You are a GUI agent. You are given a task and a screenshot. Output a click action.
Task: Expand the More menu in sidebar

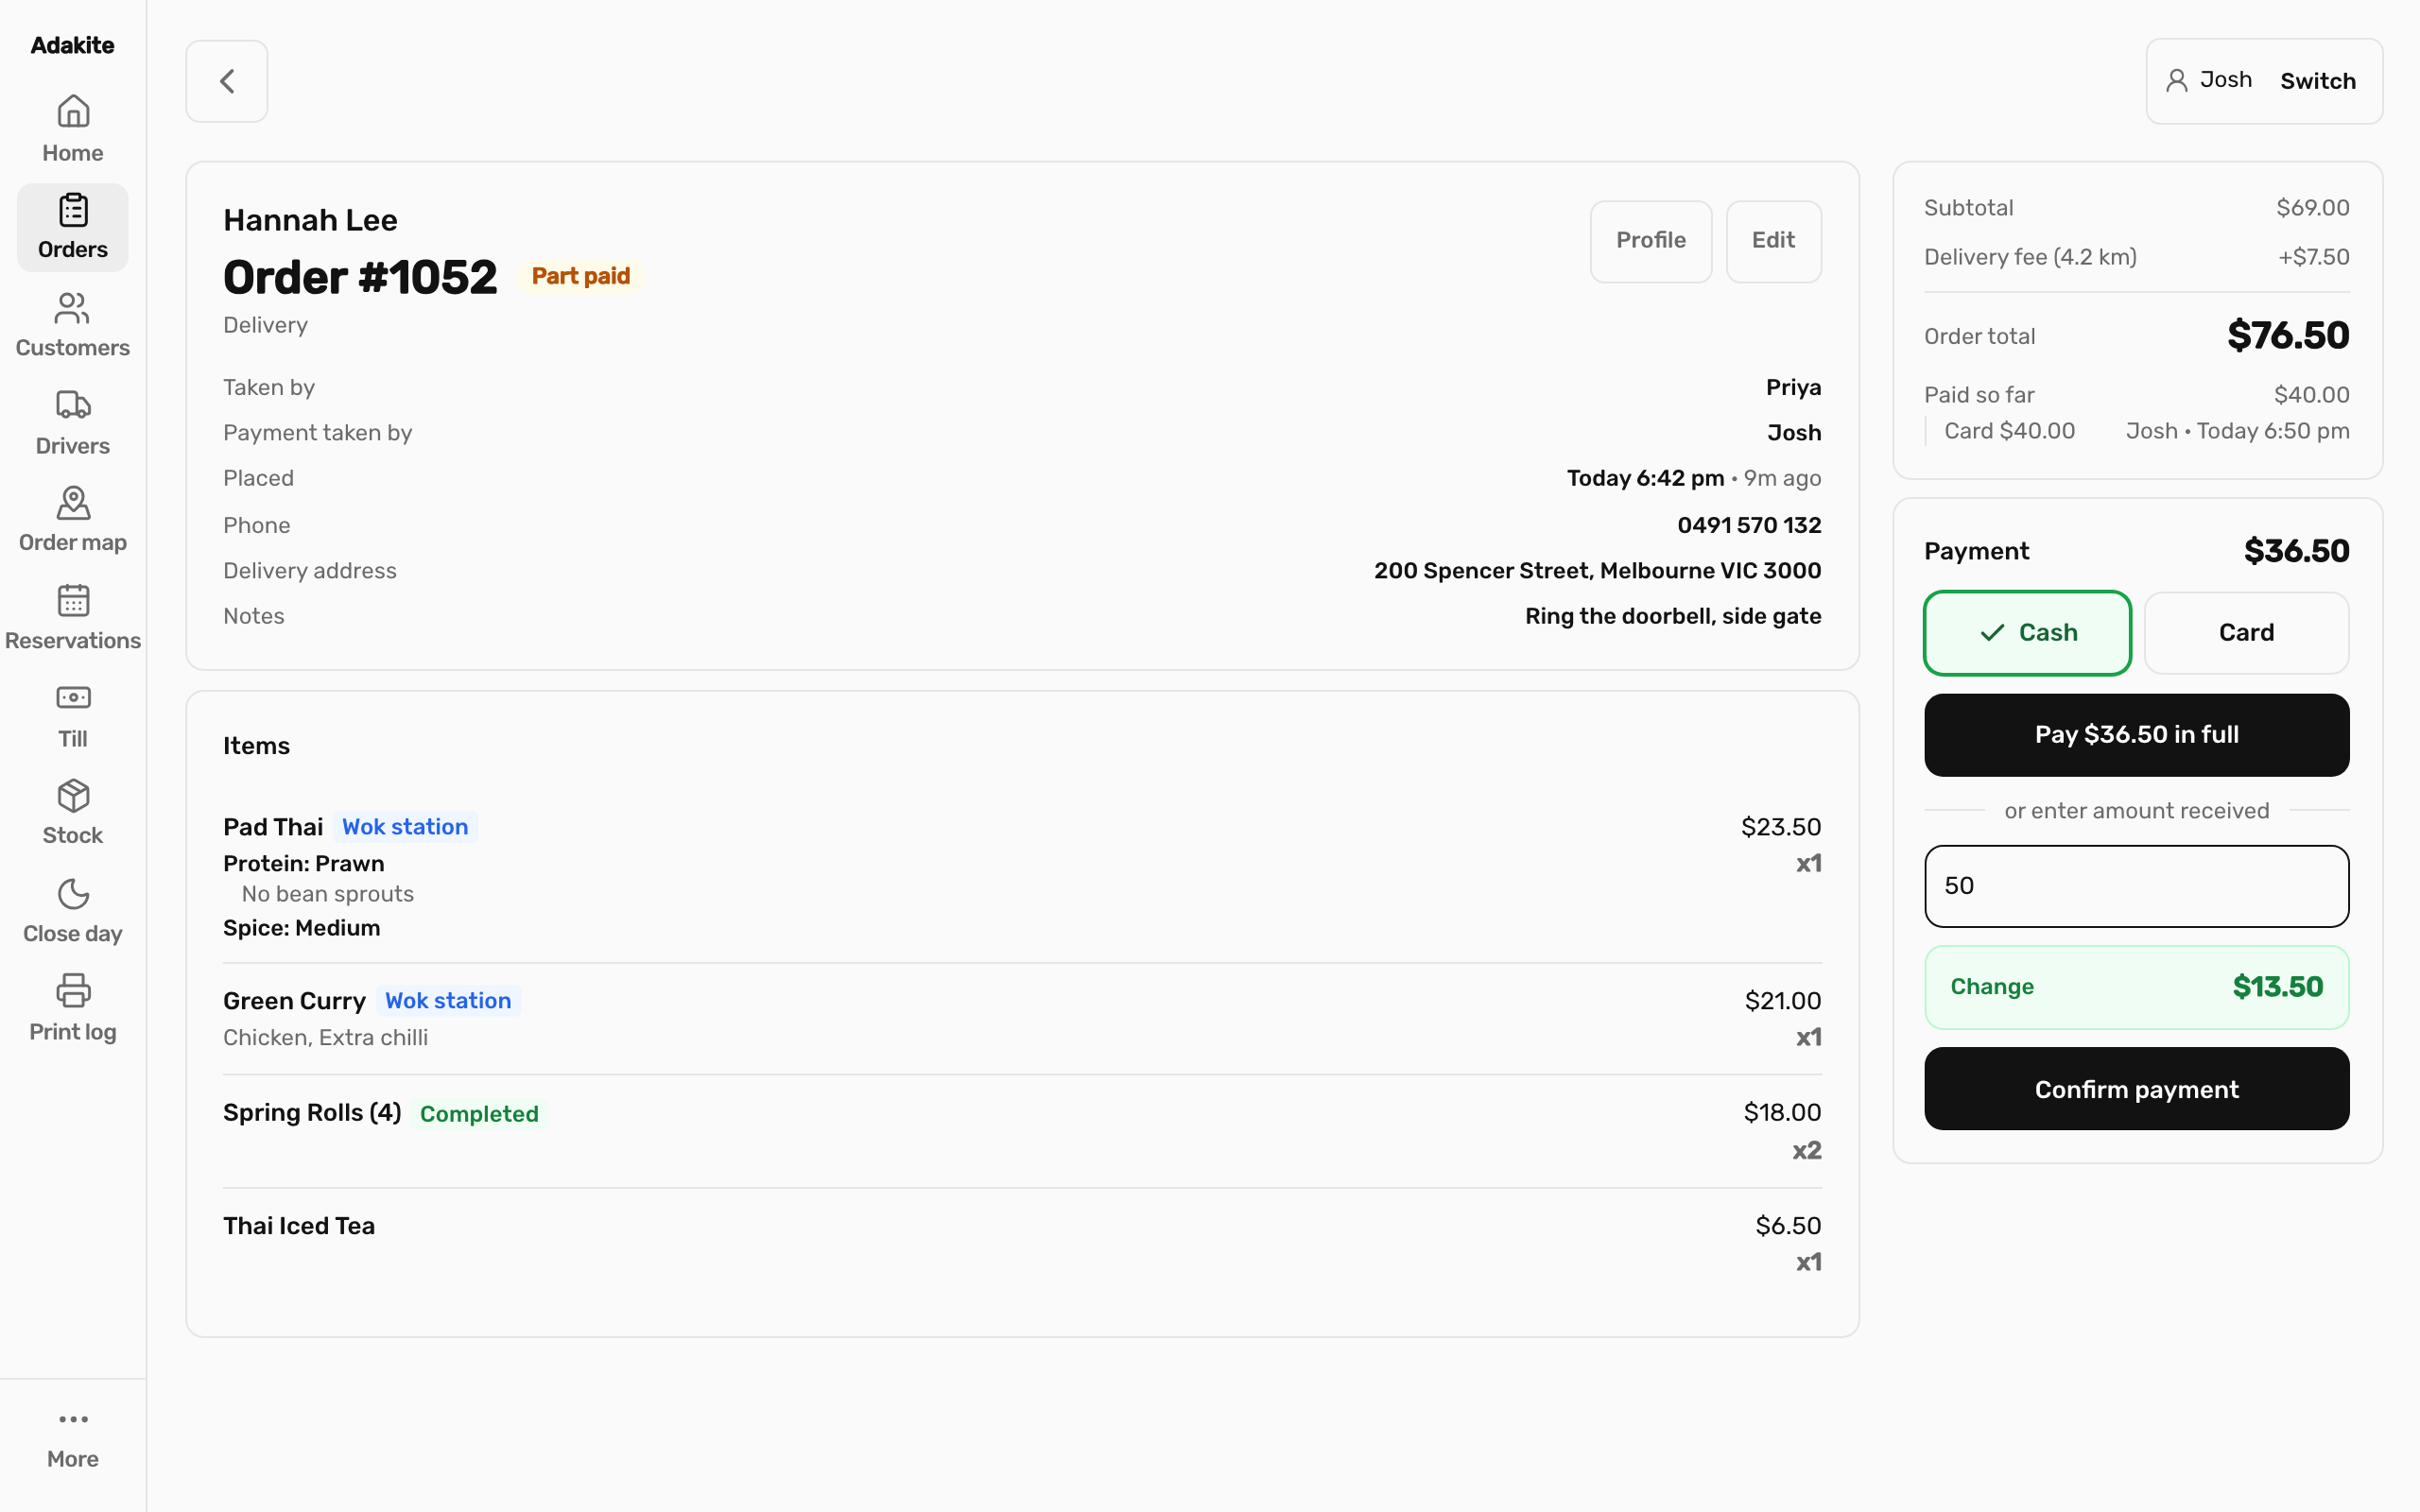[73, 1439]
